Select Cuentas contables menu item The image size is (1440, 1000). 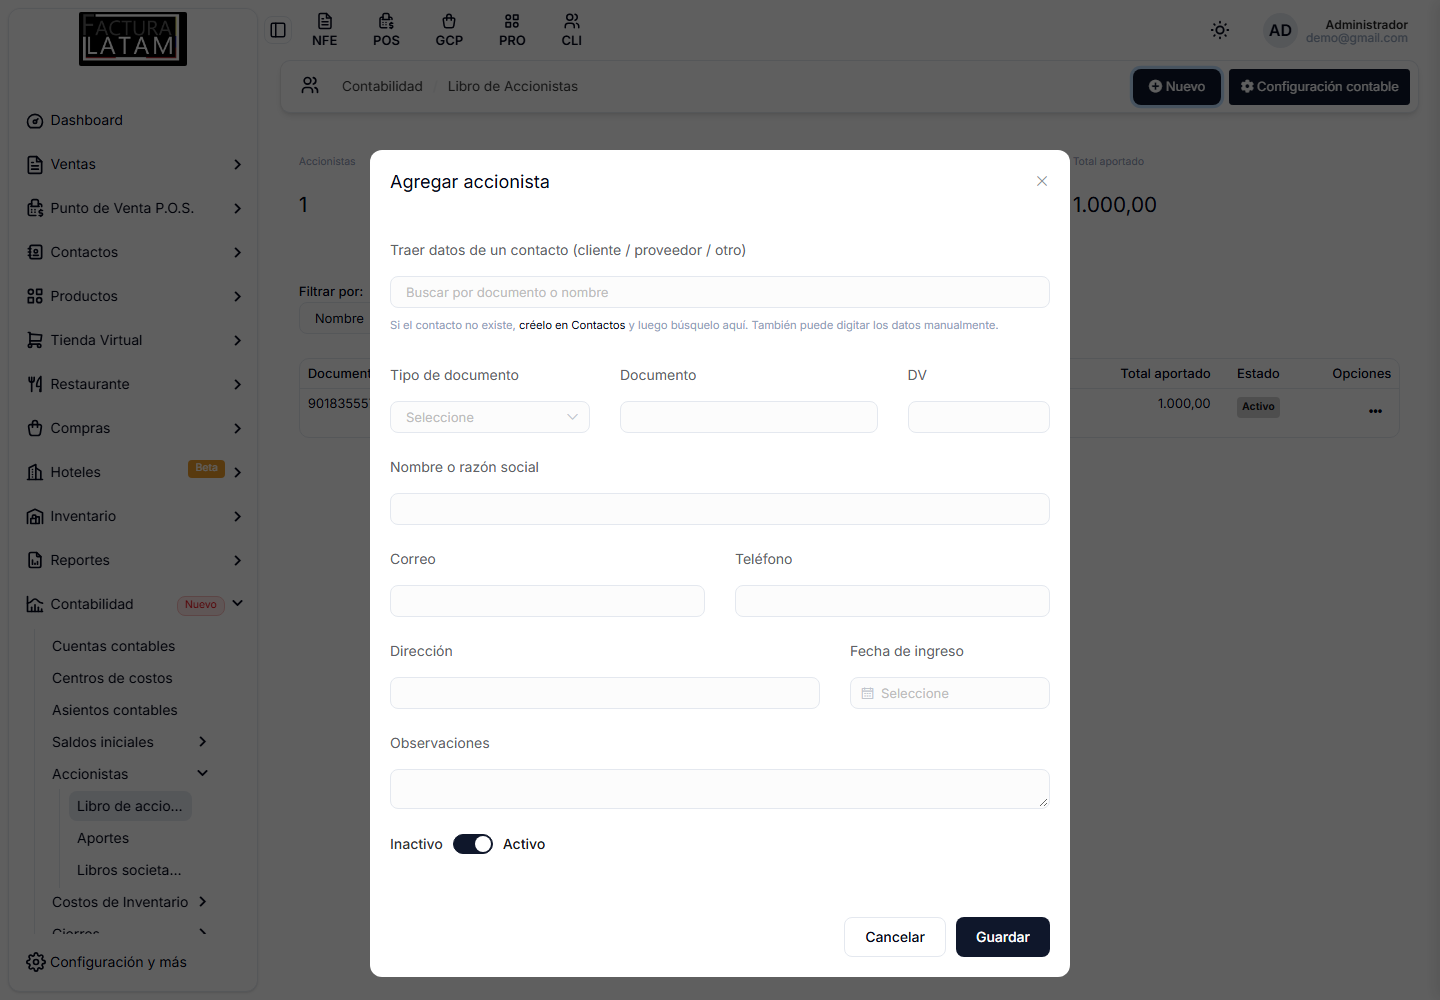[x=113, y=646]
